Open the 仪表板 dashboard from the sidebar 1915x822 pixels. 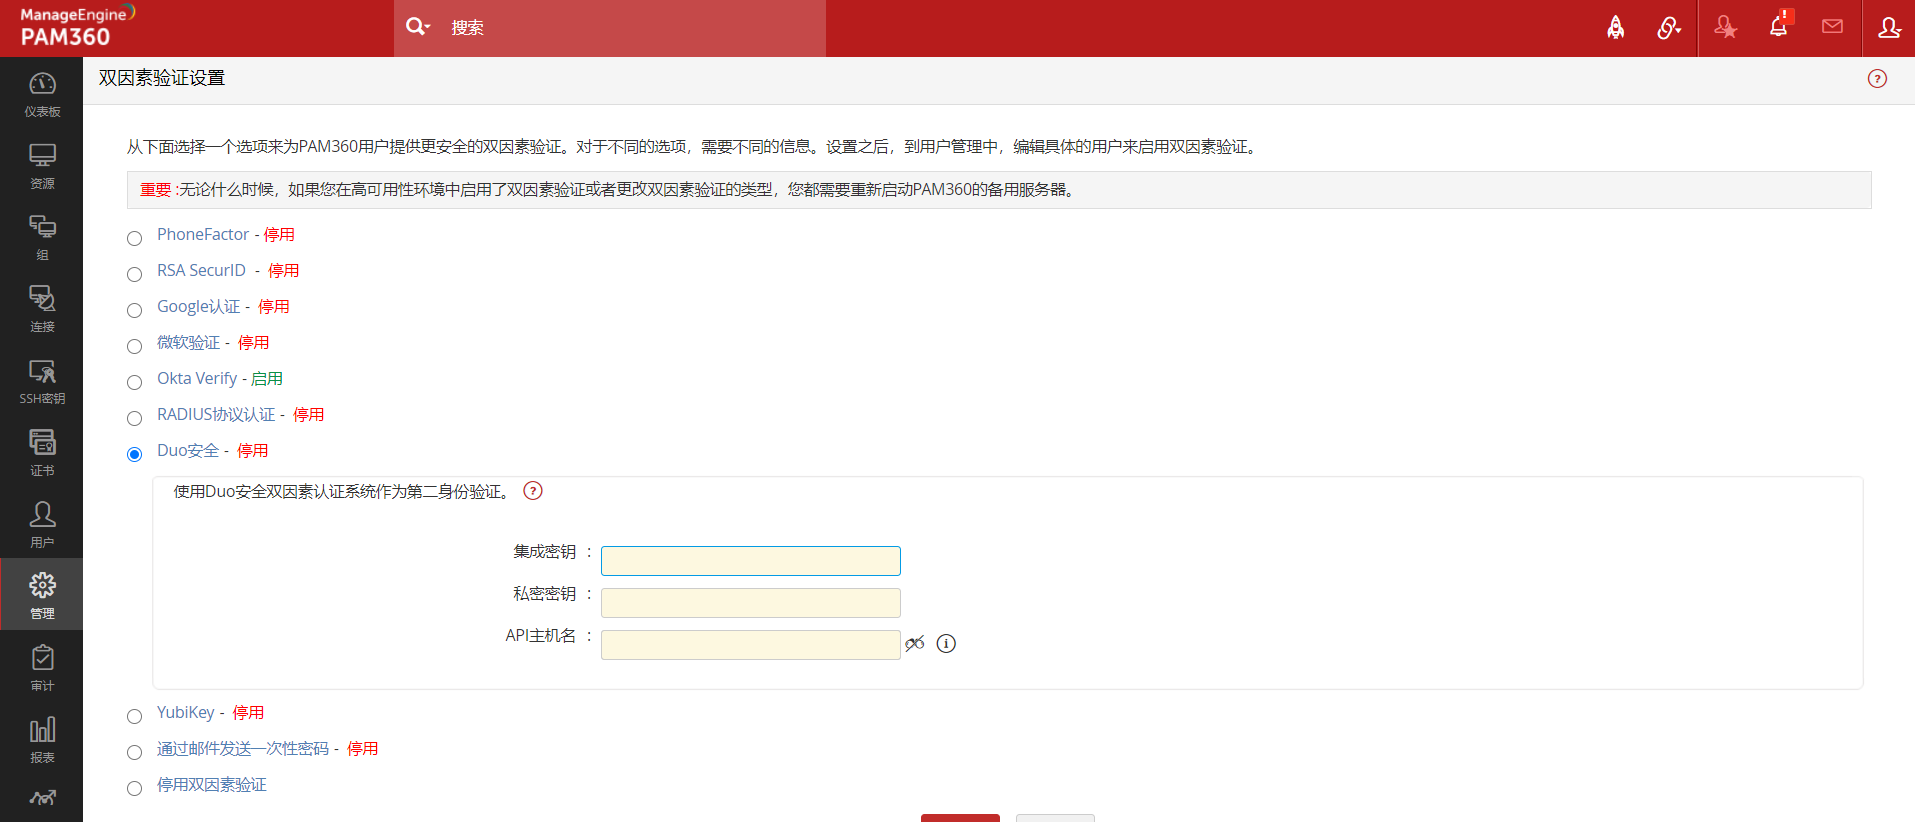(x=42, y=94)
